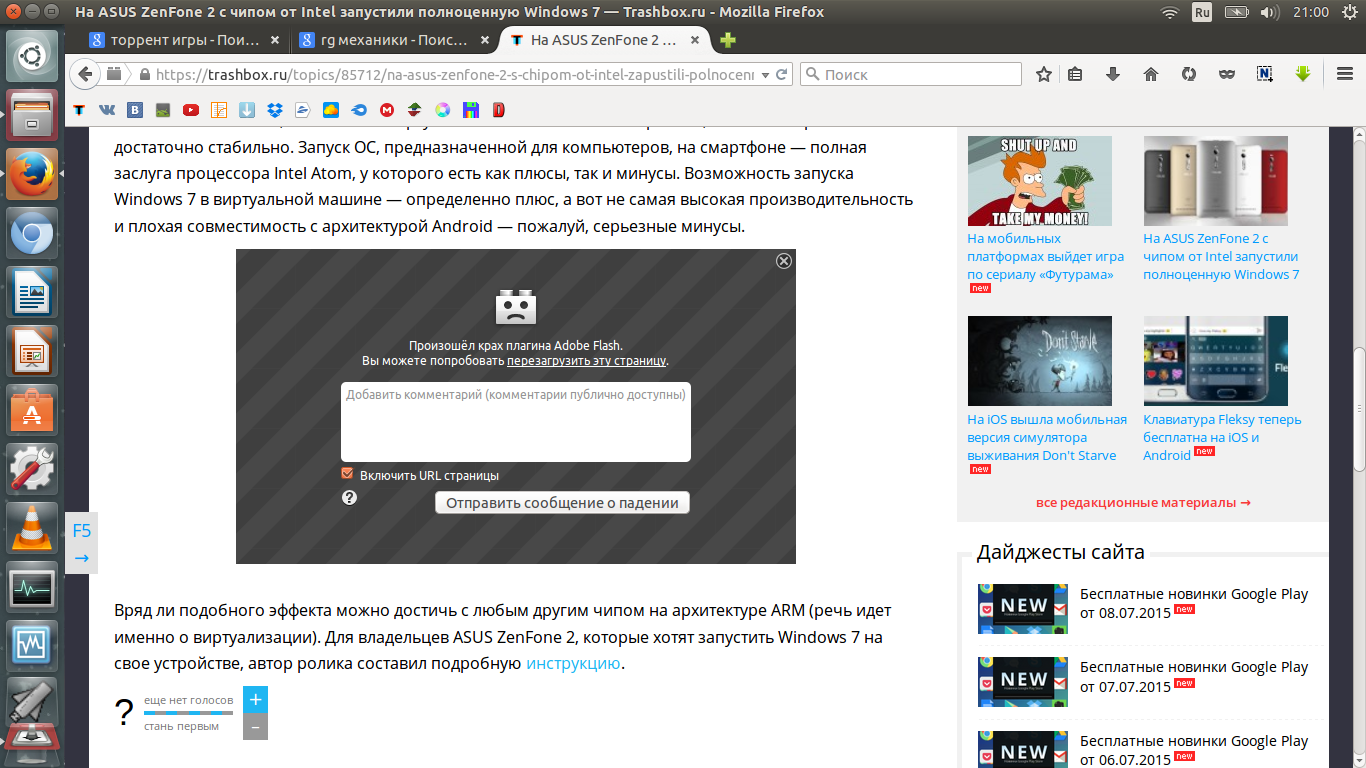Open Google Play freebies from 08.07.2015
Screen dimensions: 1366x768
(x=1194, y=603)
